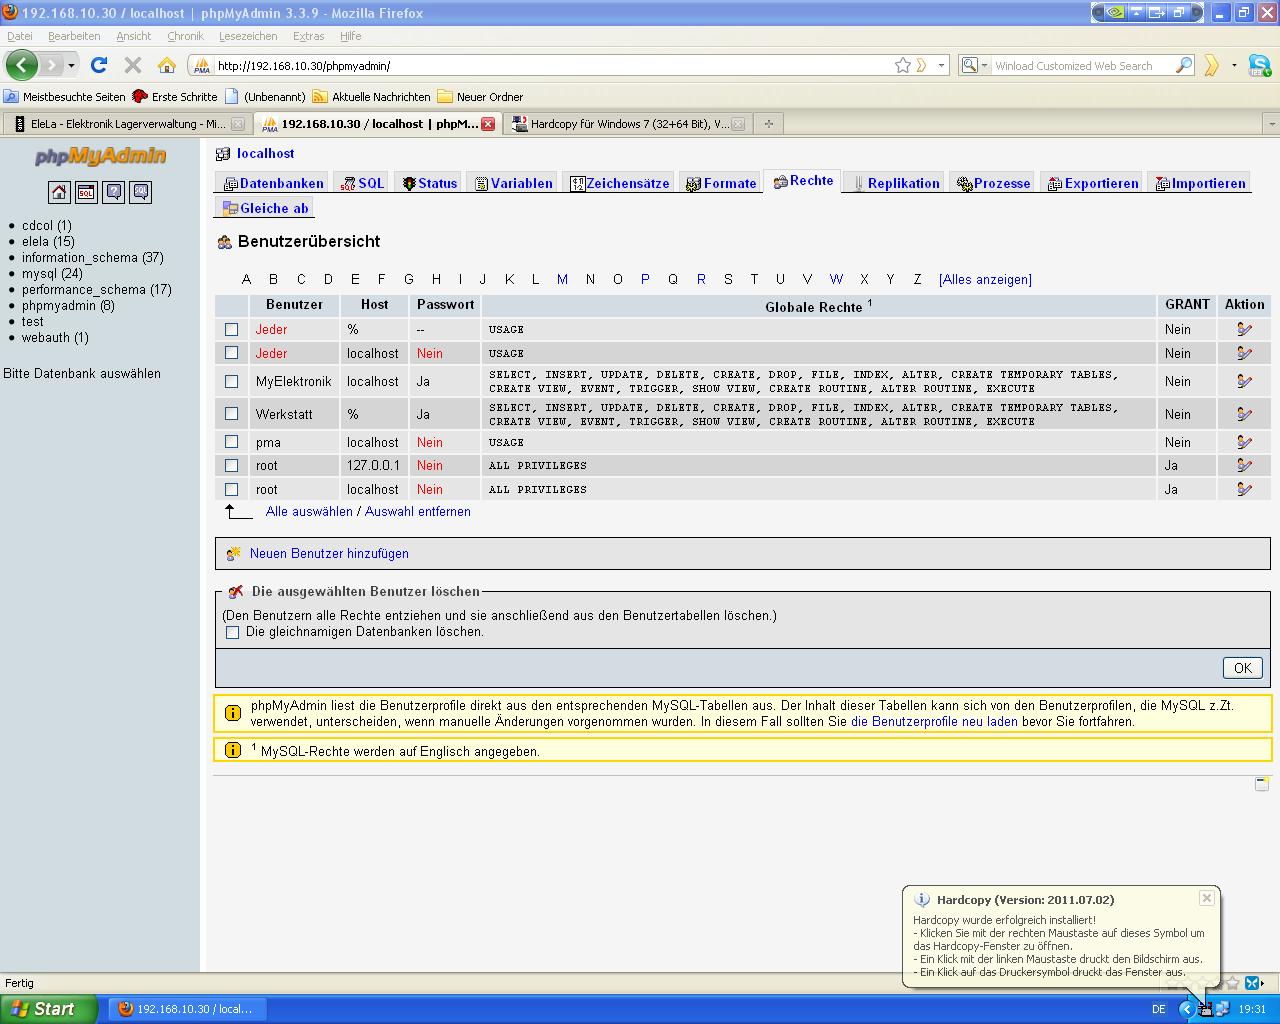Close the phpMyAdmin browser tab

click(x=488, y=124)
